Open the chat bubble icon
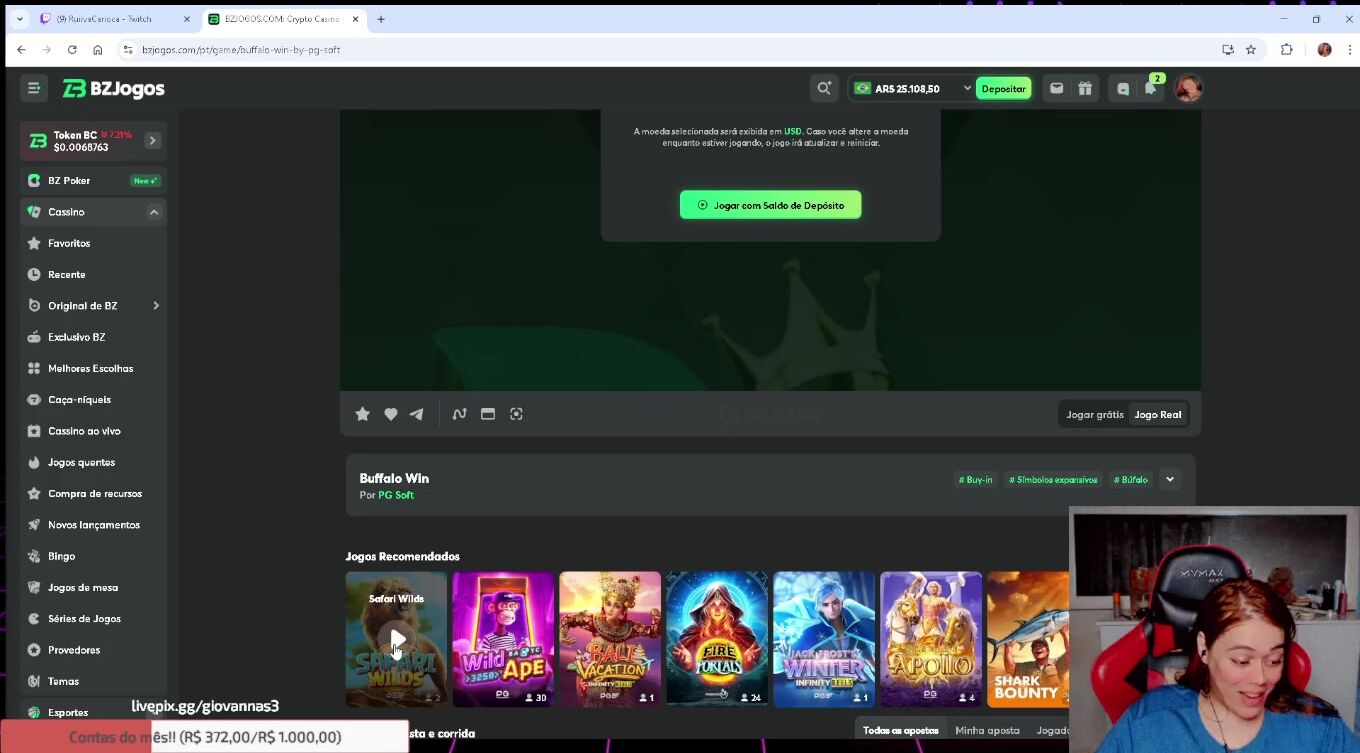Viewport: 1360px width, 753px height. tap(1123, 88)
